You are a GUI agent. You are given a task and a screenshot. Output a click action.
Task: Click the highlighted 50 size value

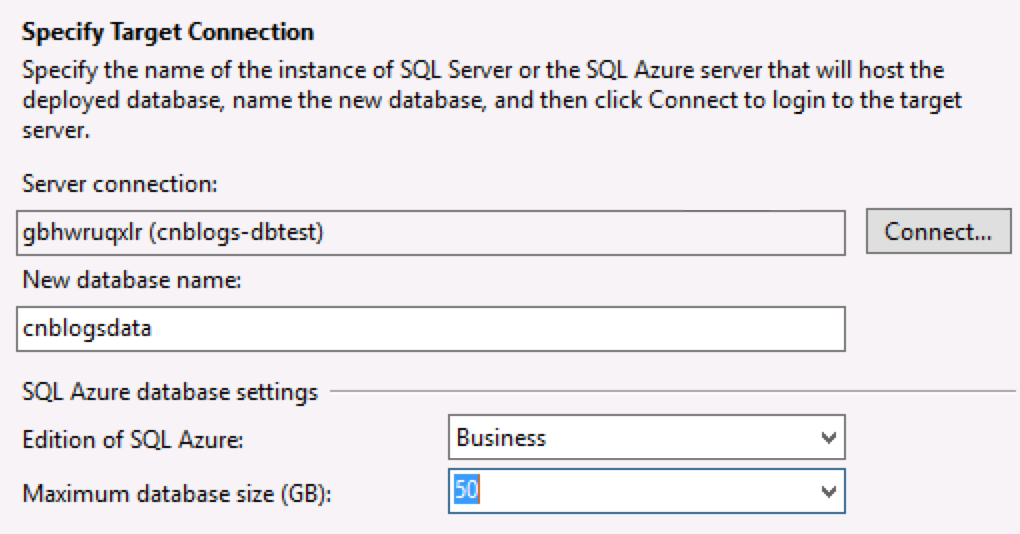(x=466, y=491)
